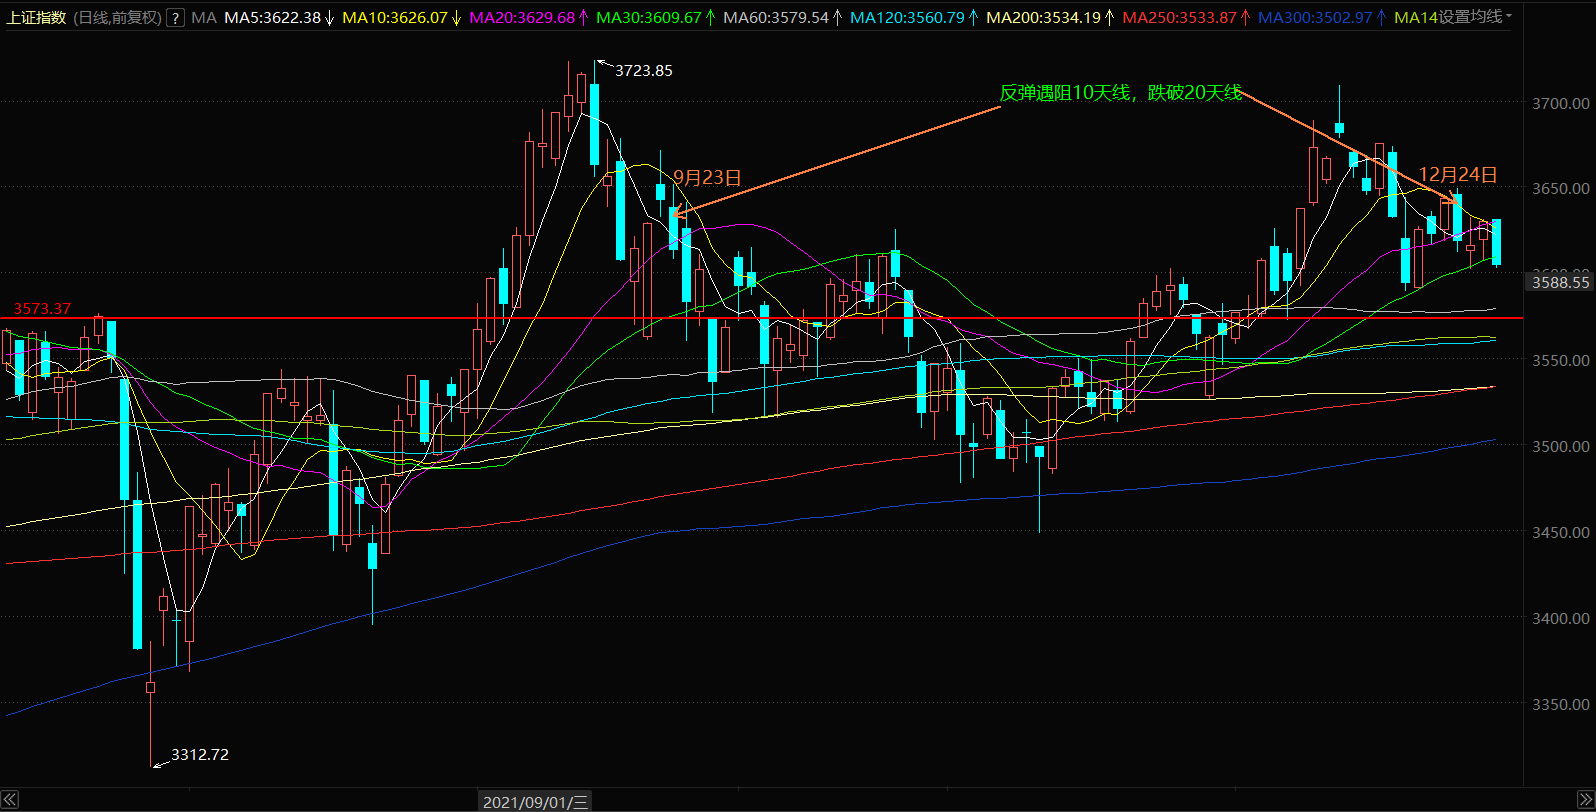This screenshot has height=812, width=1596.
Task: Select the MA10:3626.07 value
Action: (394, 18)
